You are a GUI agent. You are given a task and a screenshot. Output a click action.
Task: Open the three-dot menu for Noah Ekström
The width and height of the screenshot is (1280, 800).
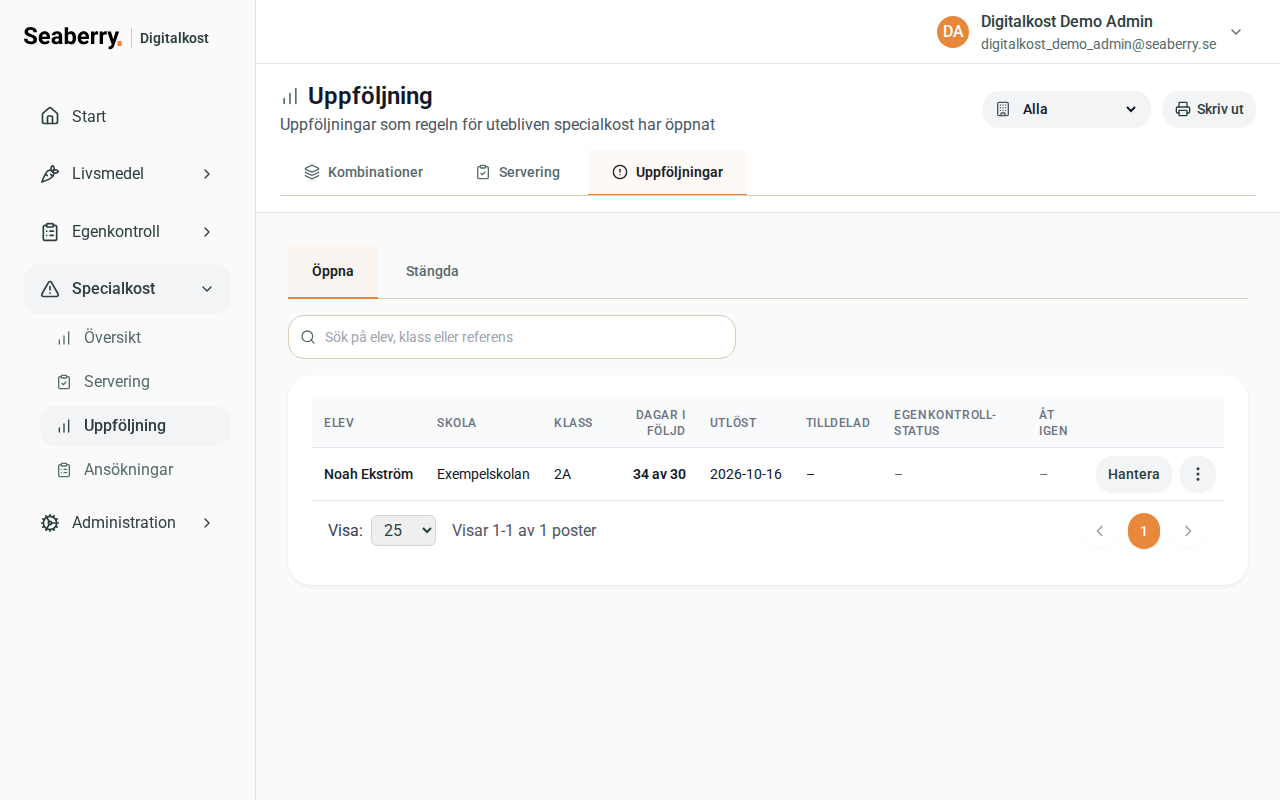click(1198, 474)
